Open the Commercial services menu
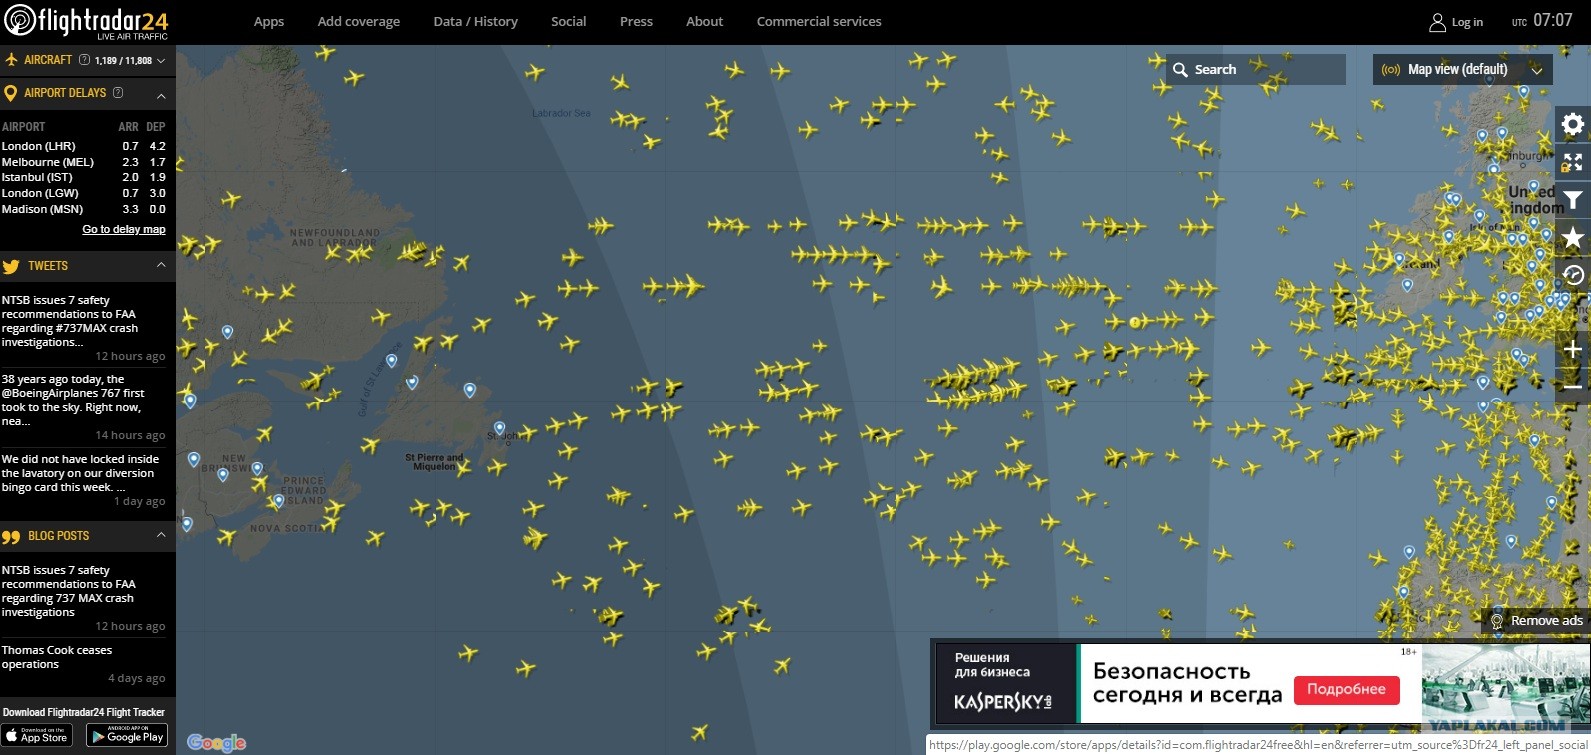 [x=819, y=22]
